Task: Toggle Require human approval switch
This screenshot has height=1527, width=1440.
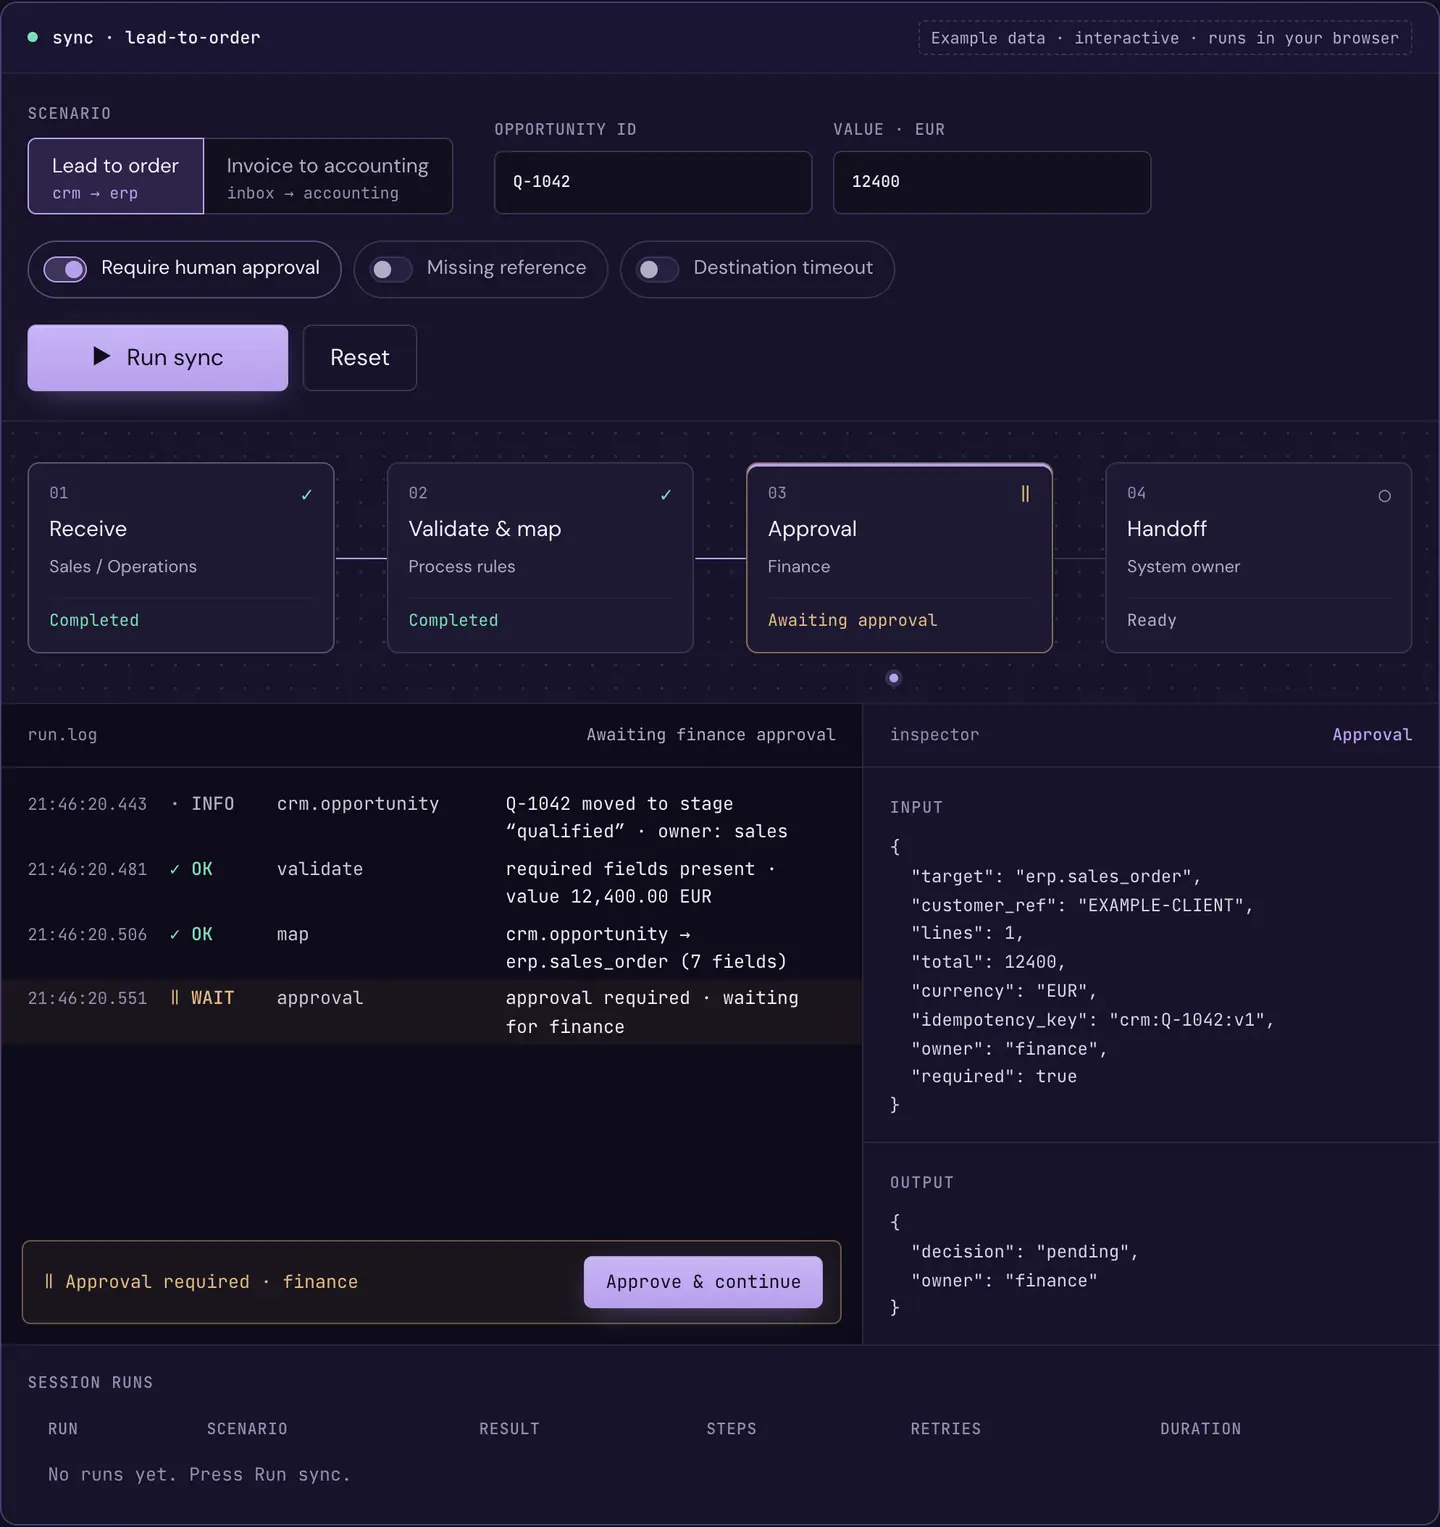Action: (x=65, y=269)
